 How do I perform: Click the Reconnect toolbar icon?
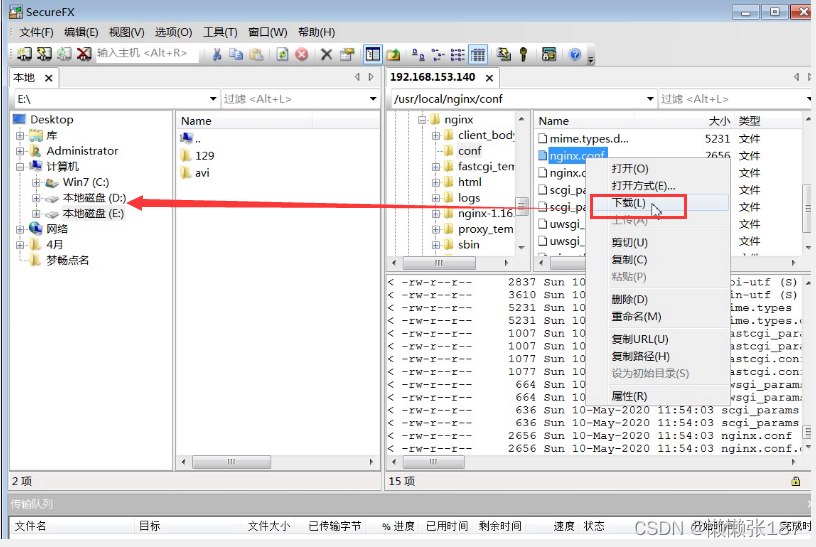click(x=63, y=54)
